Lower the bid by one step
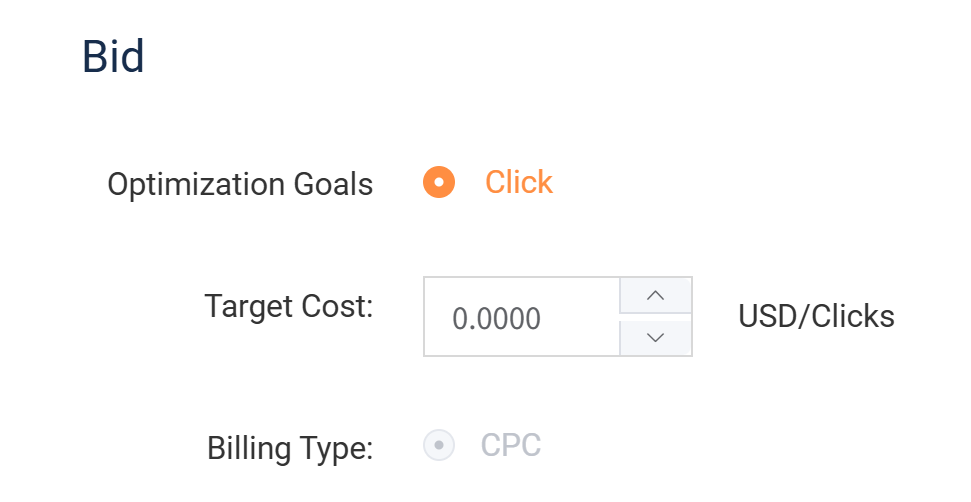The height and width of the screenshot is (502, 971). pyautogui.click(x=656, y=338)
